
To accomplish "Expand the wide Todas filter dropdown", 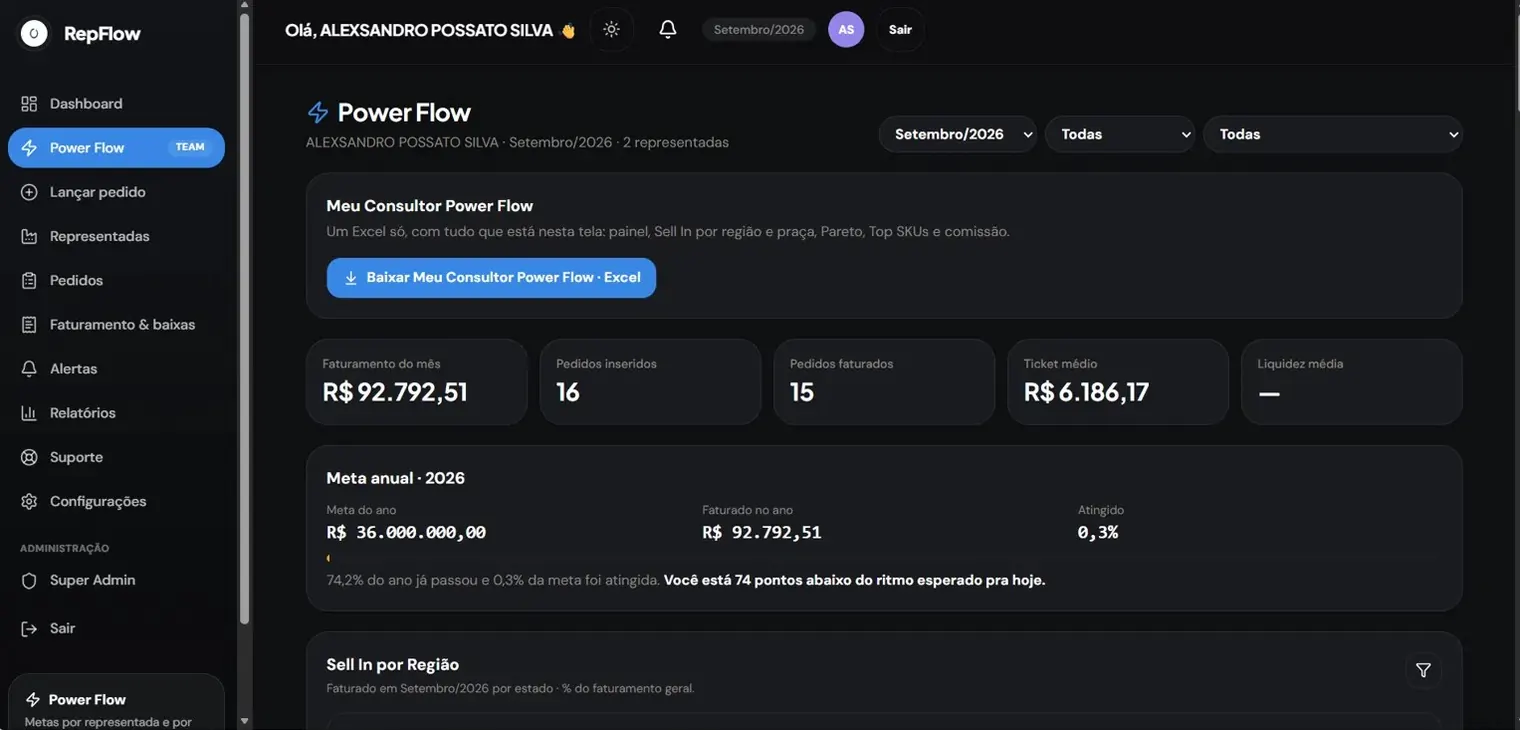I will [1333, 134].
